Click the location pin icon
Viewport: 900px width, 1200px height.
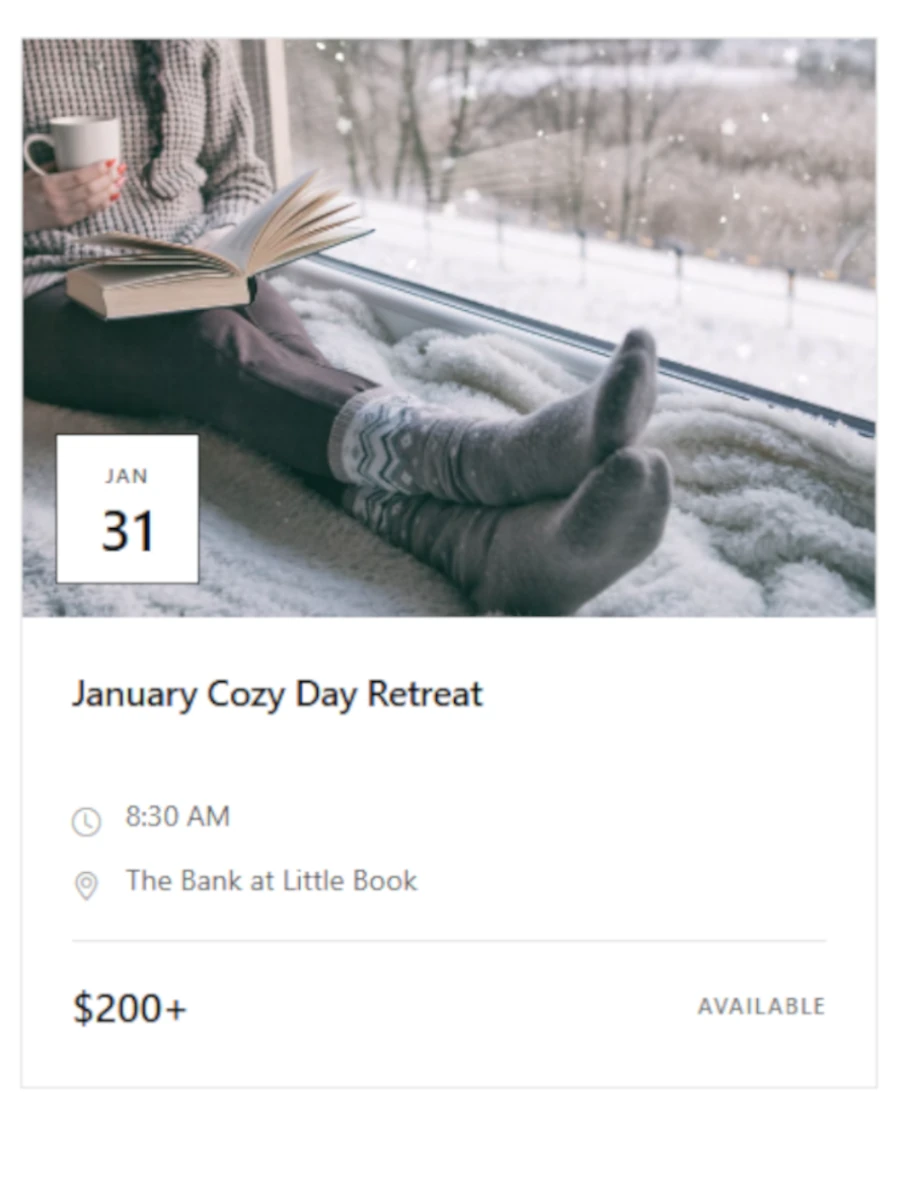(x=86, y=885)
